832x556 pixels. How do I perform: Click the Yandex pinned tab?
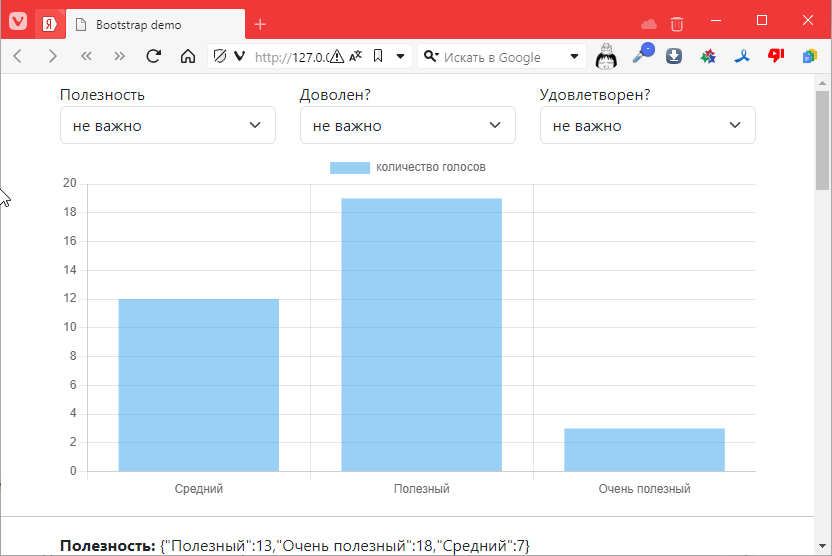click(x=48, y=24)
